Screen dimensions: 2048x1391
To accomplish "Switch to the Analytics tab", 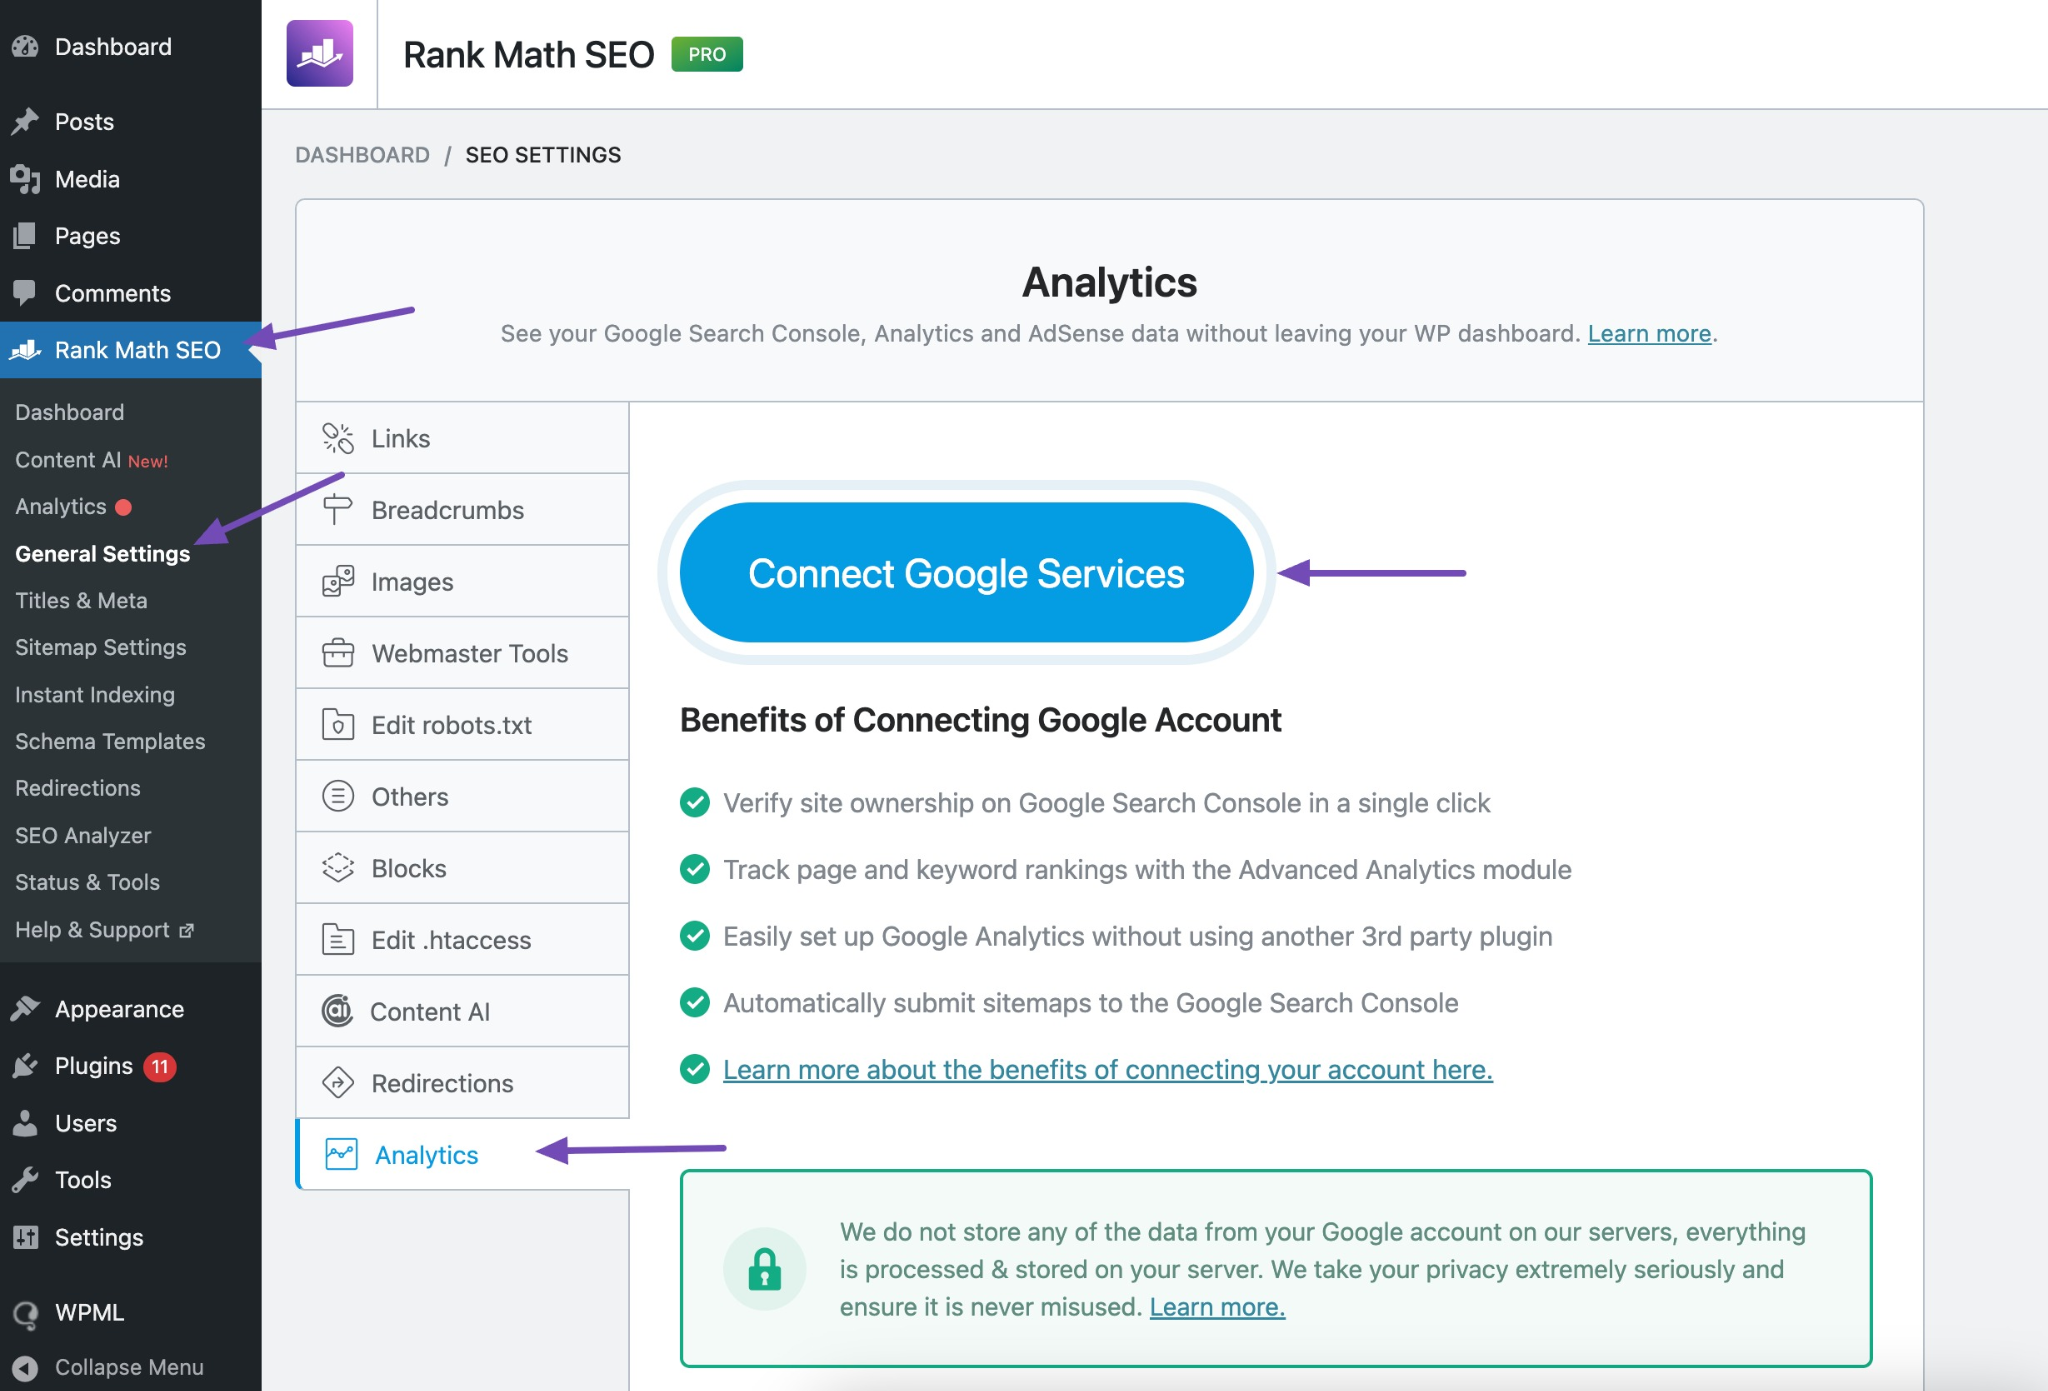I will (x=425, y=1154).
